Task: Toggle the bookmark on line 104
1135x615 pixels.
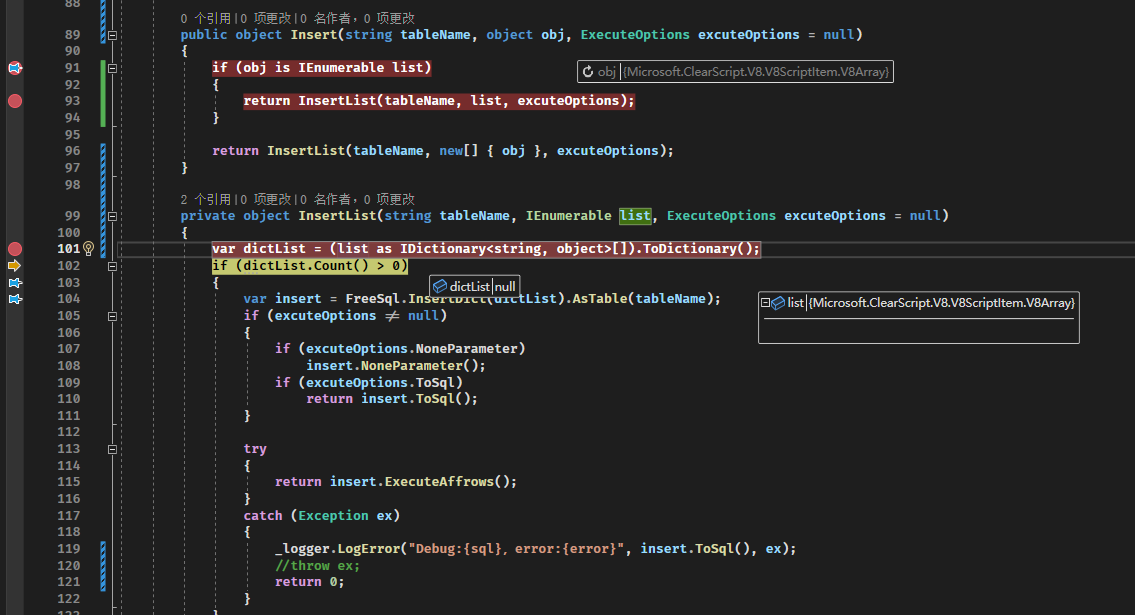Action: [x=14, y=298]
